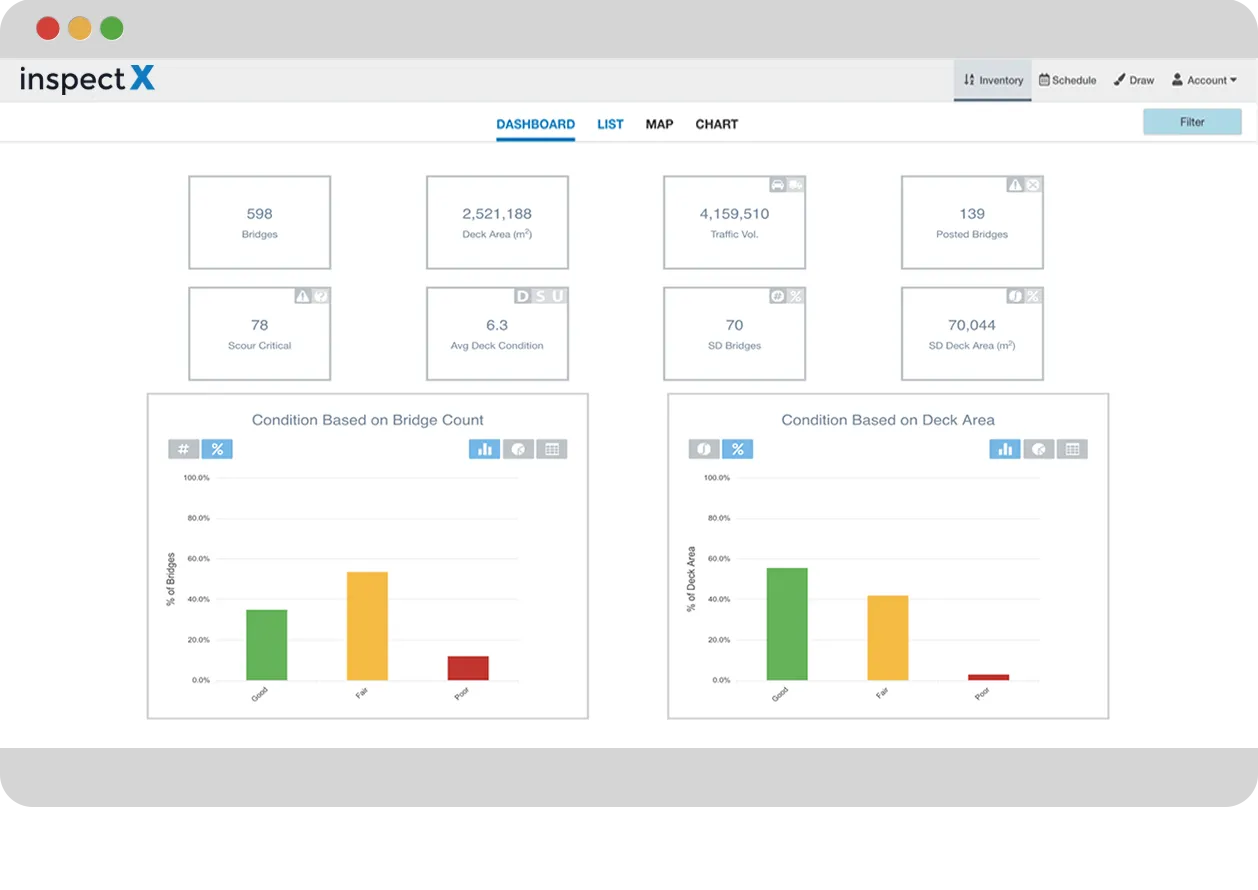This screenshot has height=890, width=1258.
Task: Click the Filter button
Action: click(x=1192, y=121)
